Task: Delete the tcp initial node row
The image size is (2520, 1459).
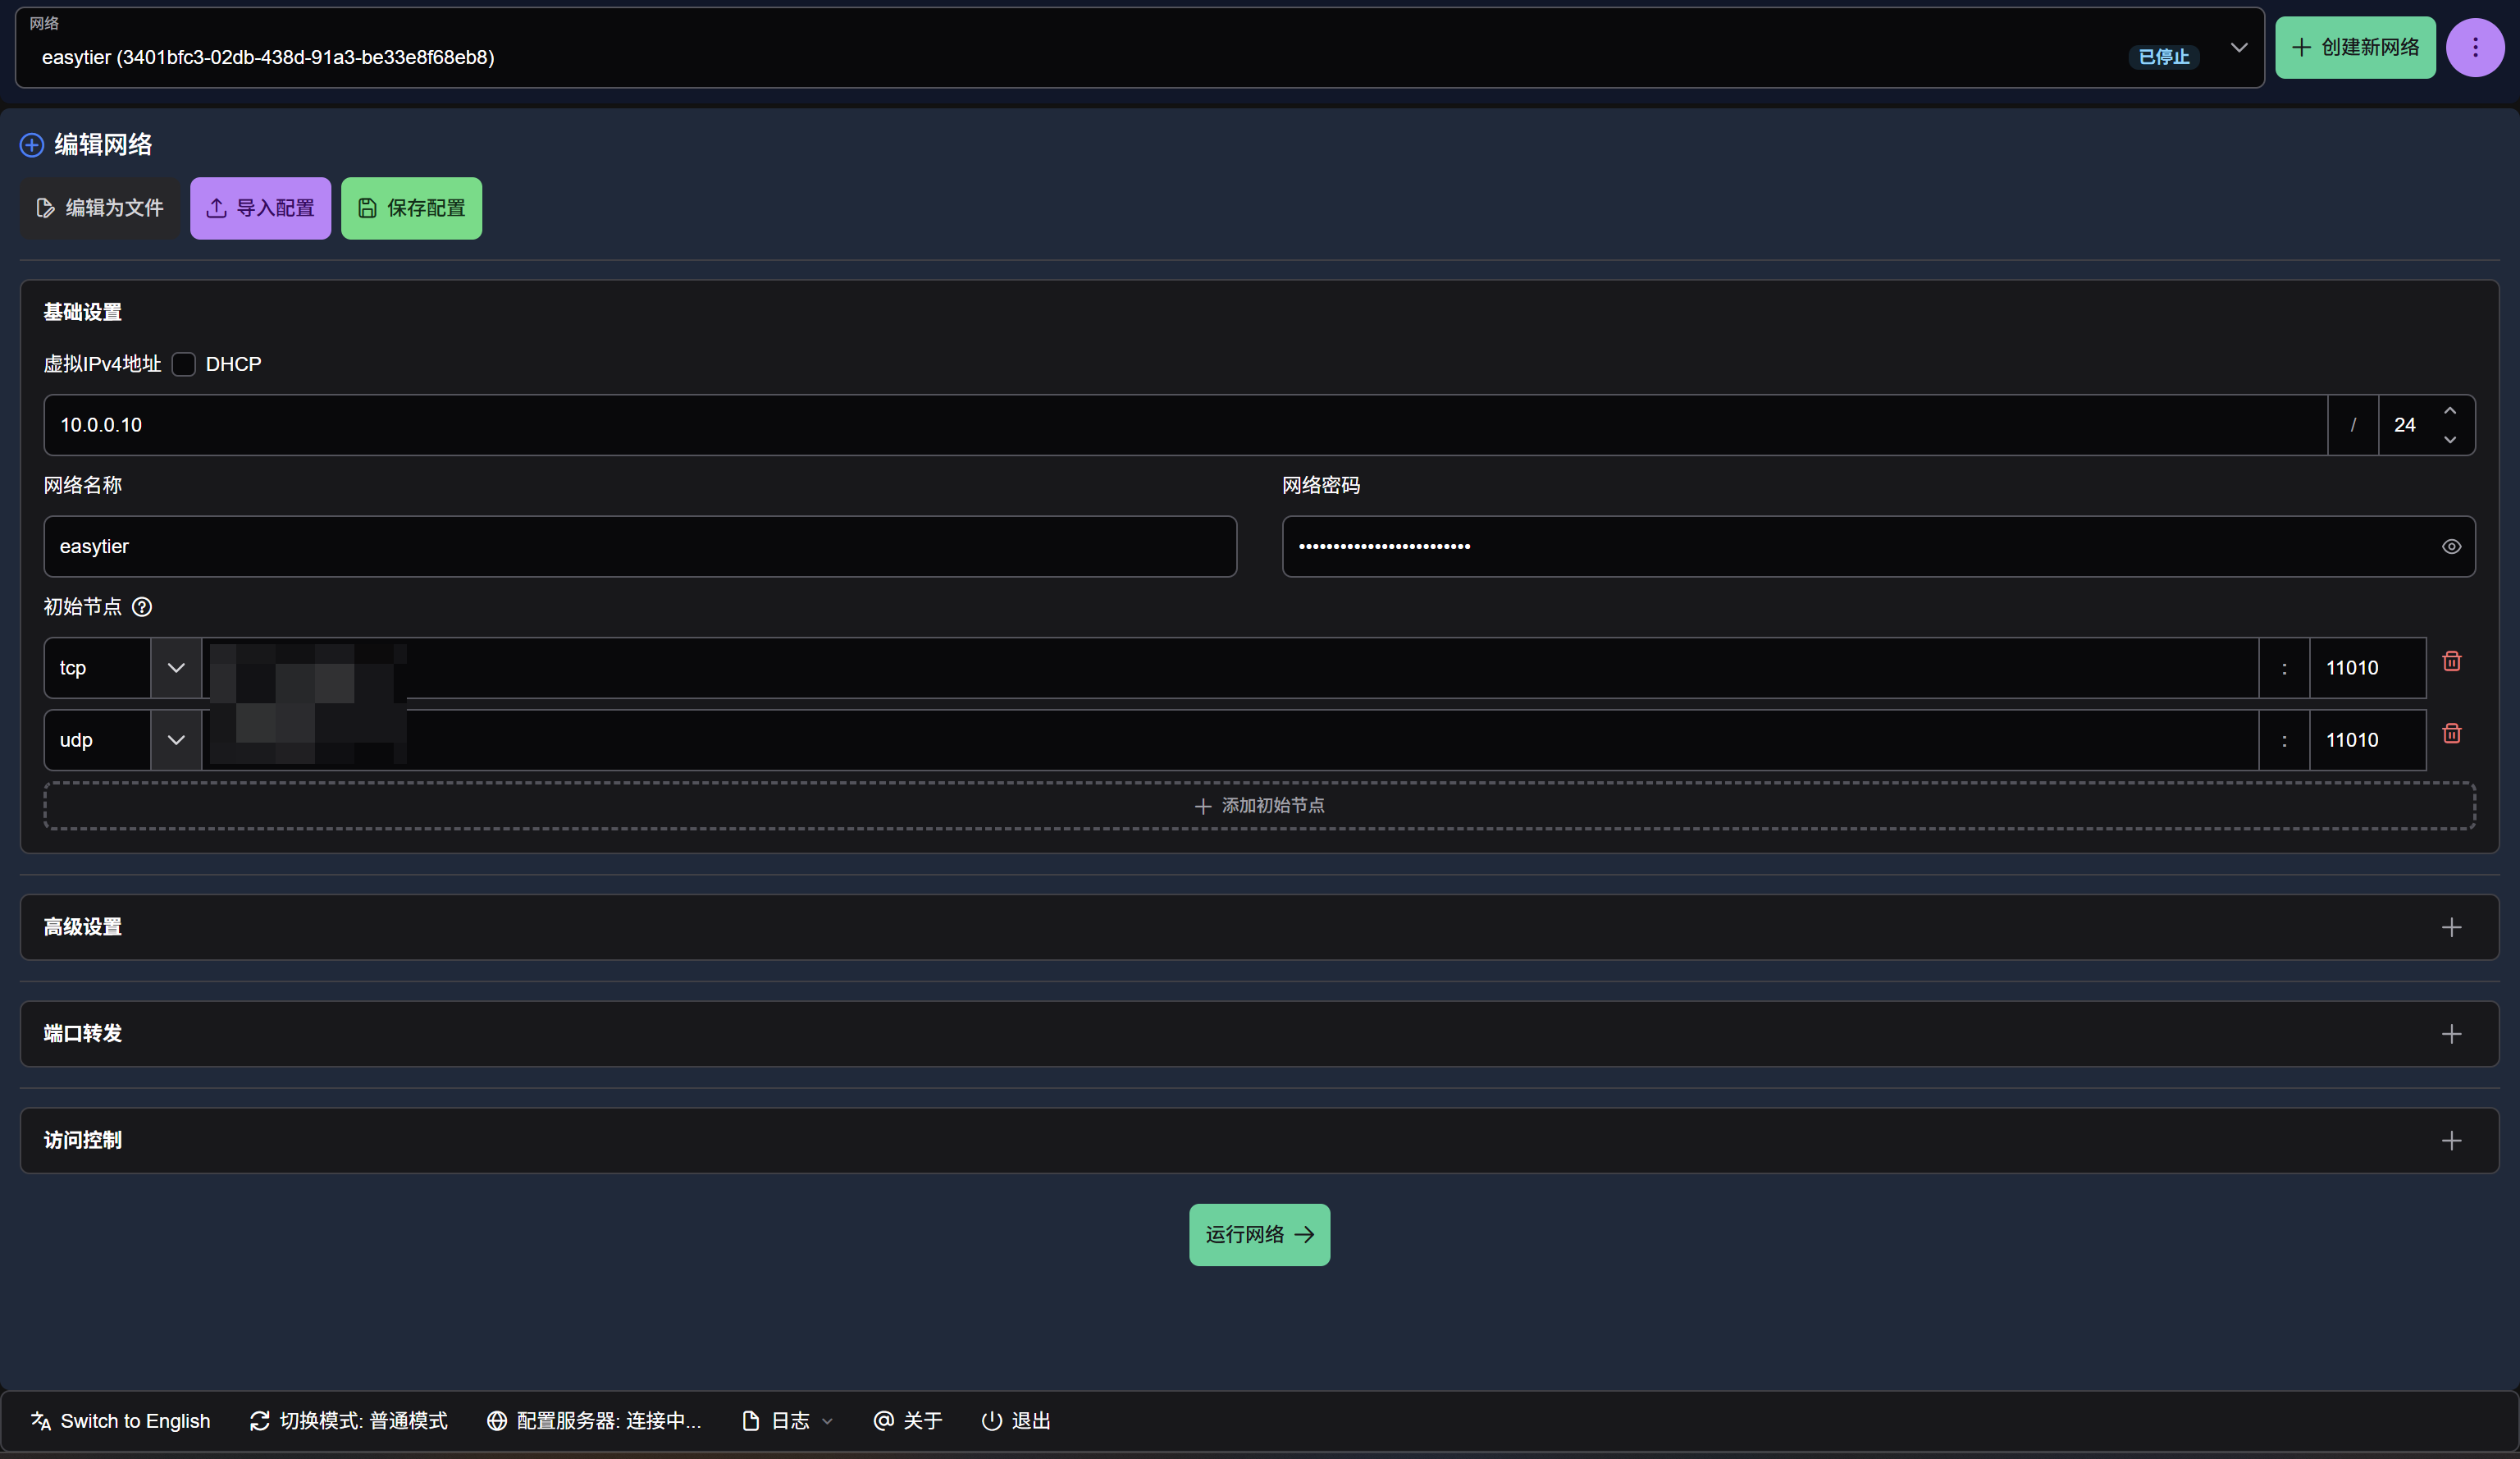Action: pyautogui.click(x=2451, y=661)
